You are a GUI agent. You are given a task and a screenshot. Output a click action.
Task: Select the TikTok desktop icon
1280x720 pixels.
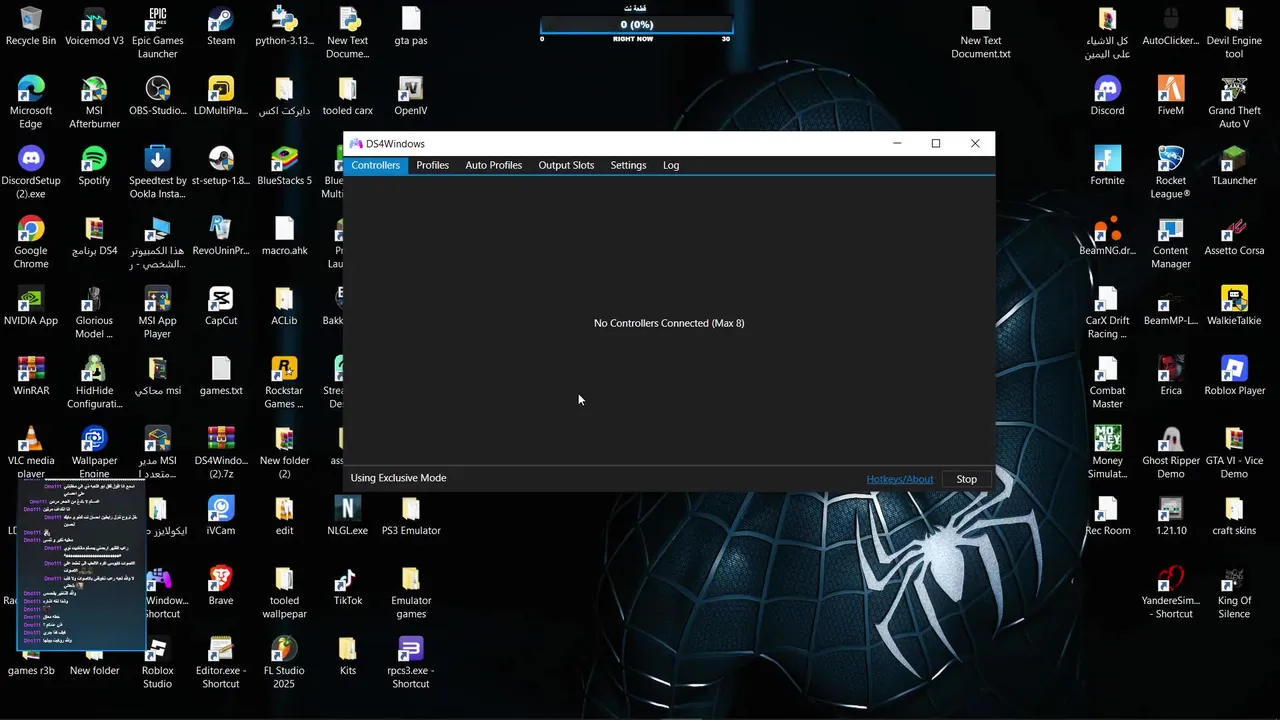[x=348, y=587]
